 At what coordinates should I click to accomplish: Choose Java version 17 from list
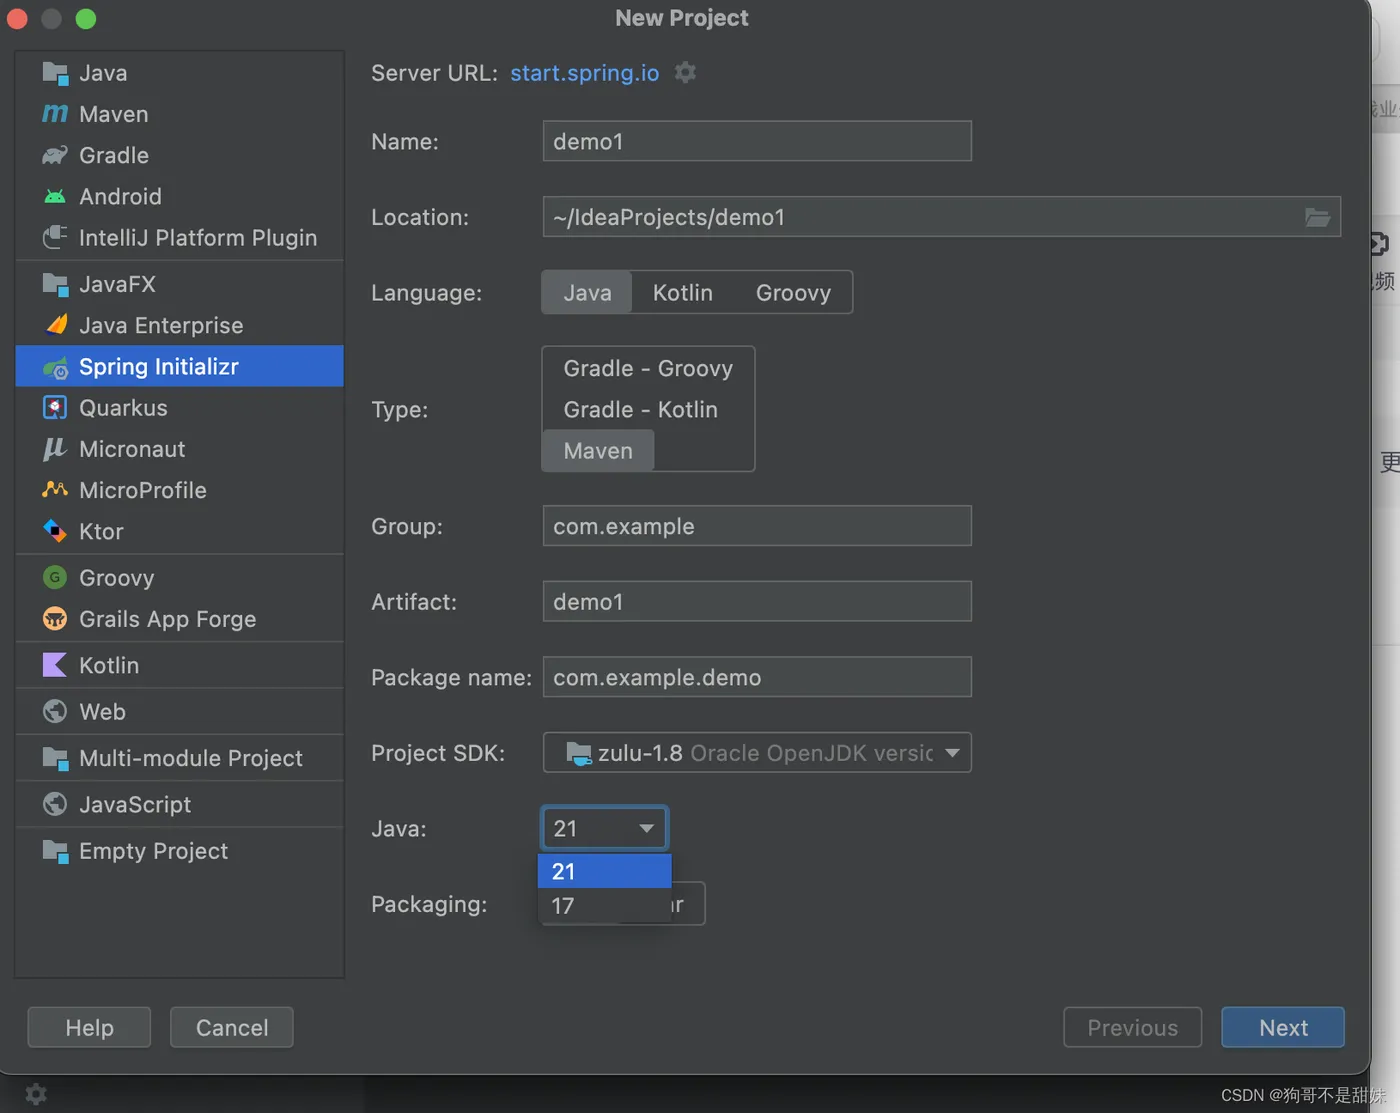(x=564, y=906)
